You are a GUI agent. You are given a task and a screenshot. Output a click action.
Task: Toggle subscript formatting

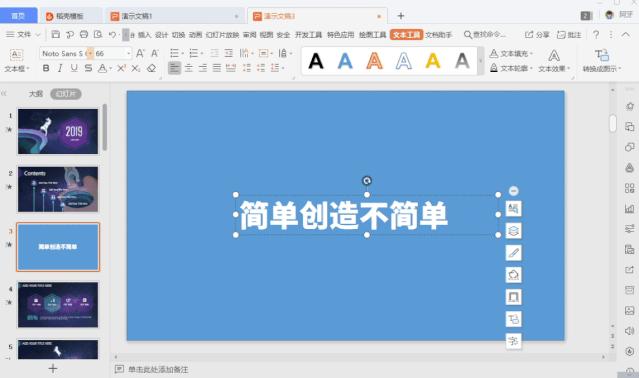tap(136, 68)
